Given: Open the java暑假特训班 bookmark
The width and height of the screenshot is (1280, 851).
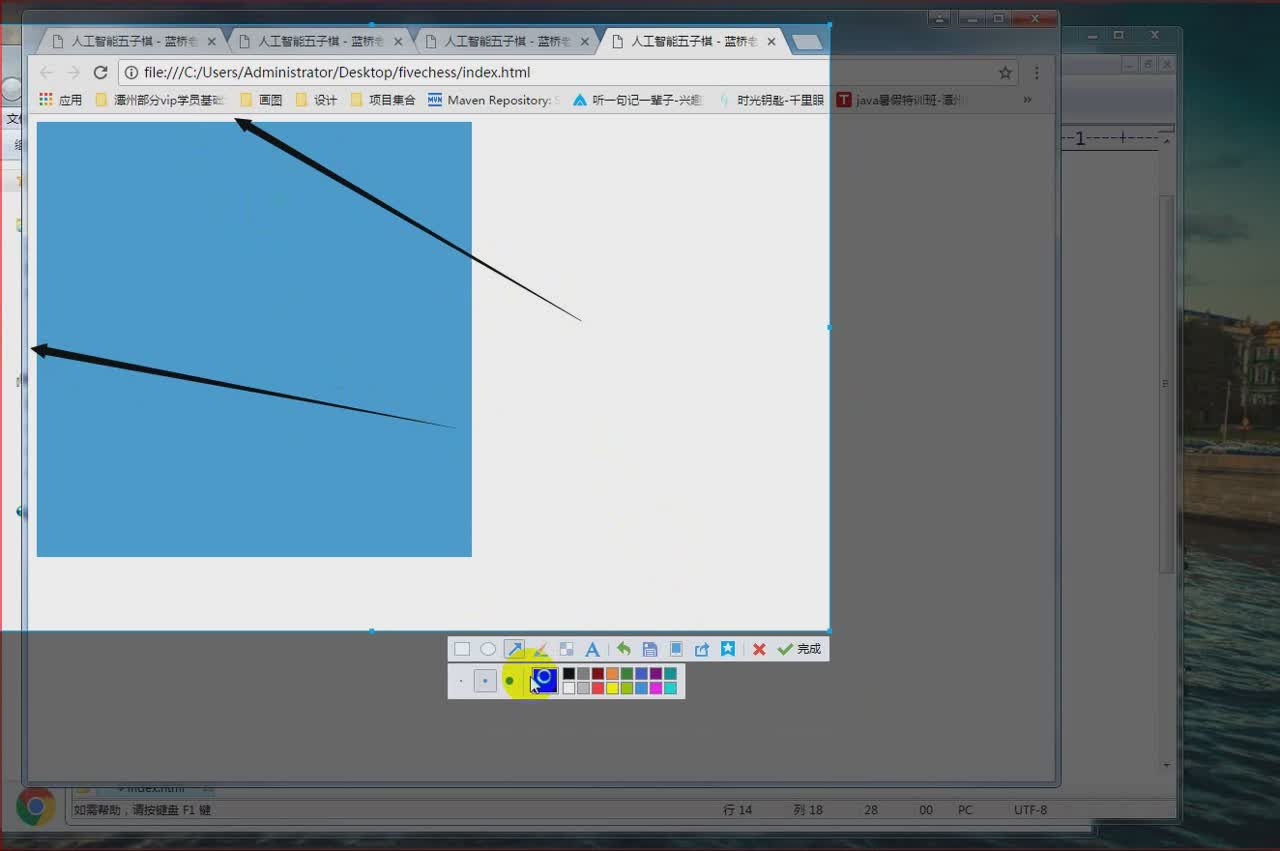Looking at the screenshot, I should pos(902,100).
